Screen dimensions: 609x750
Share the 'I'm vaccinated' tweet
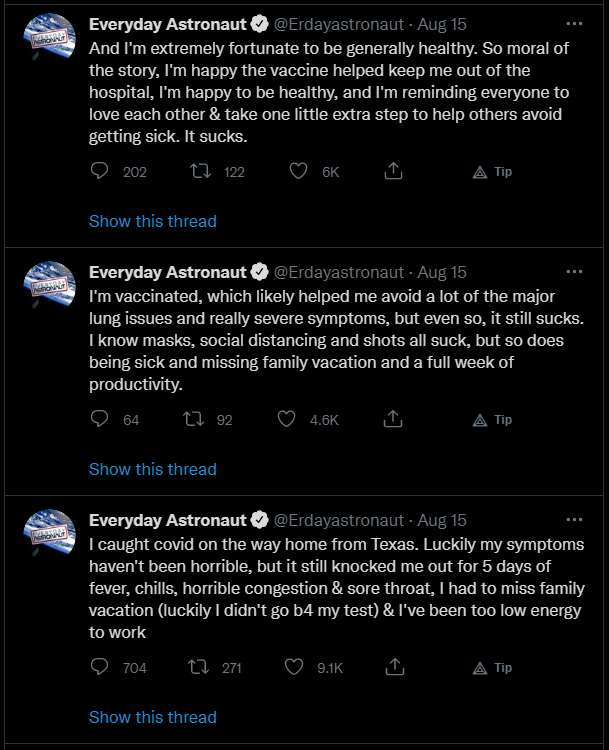393,419
